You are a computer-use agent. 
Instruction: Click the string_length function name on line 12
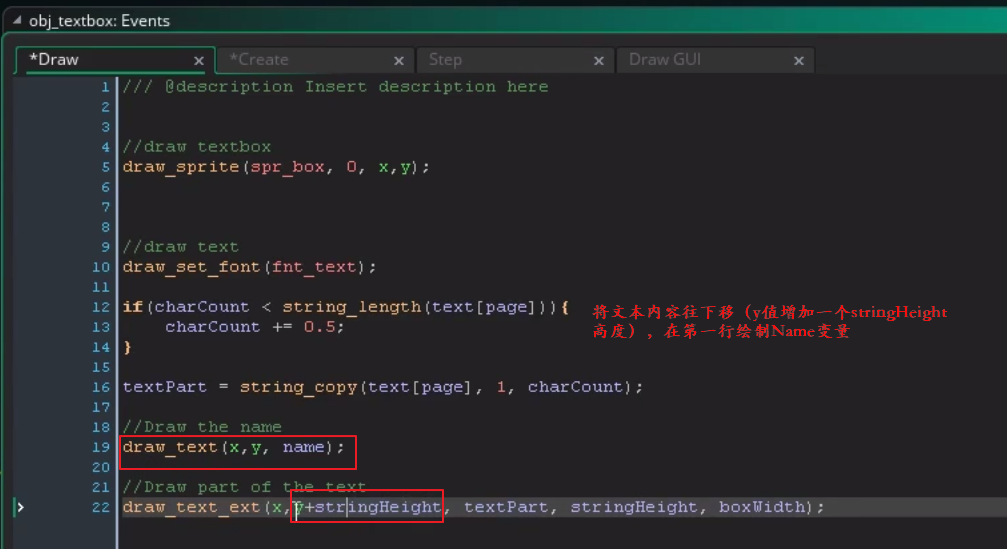pyautogui.click(x=351, y=307)
